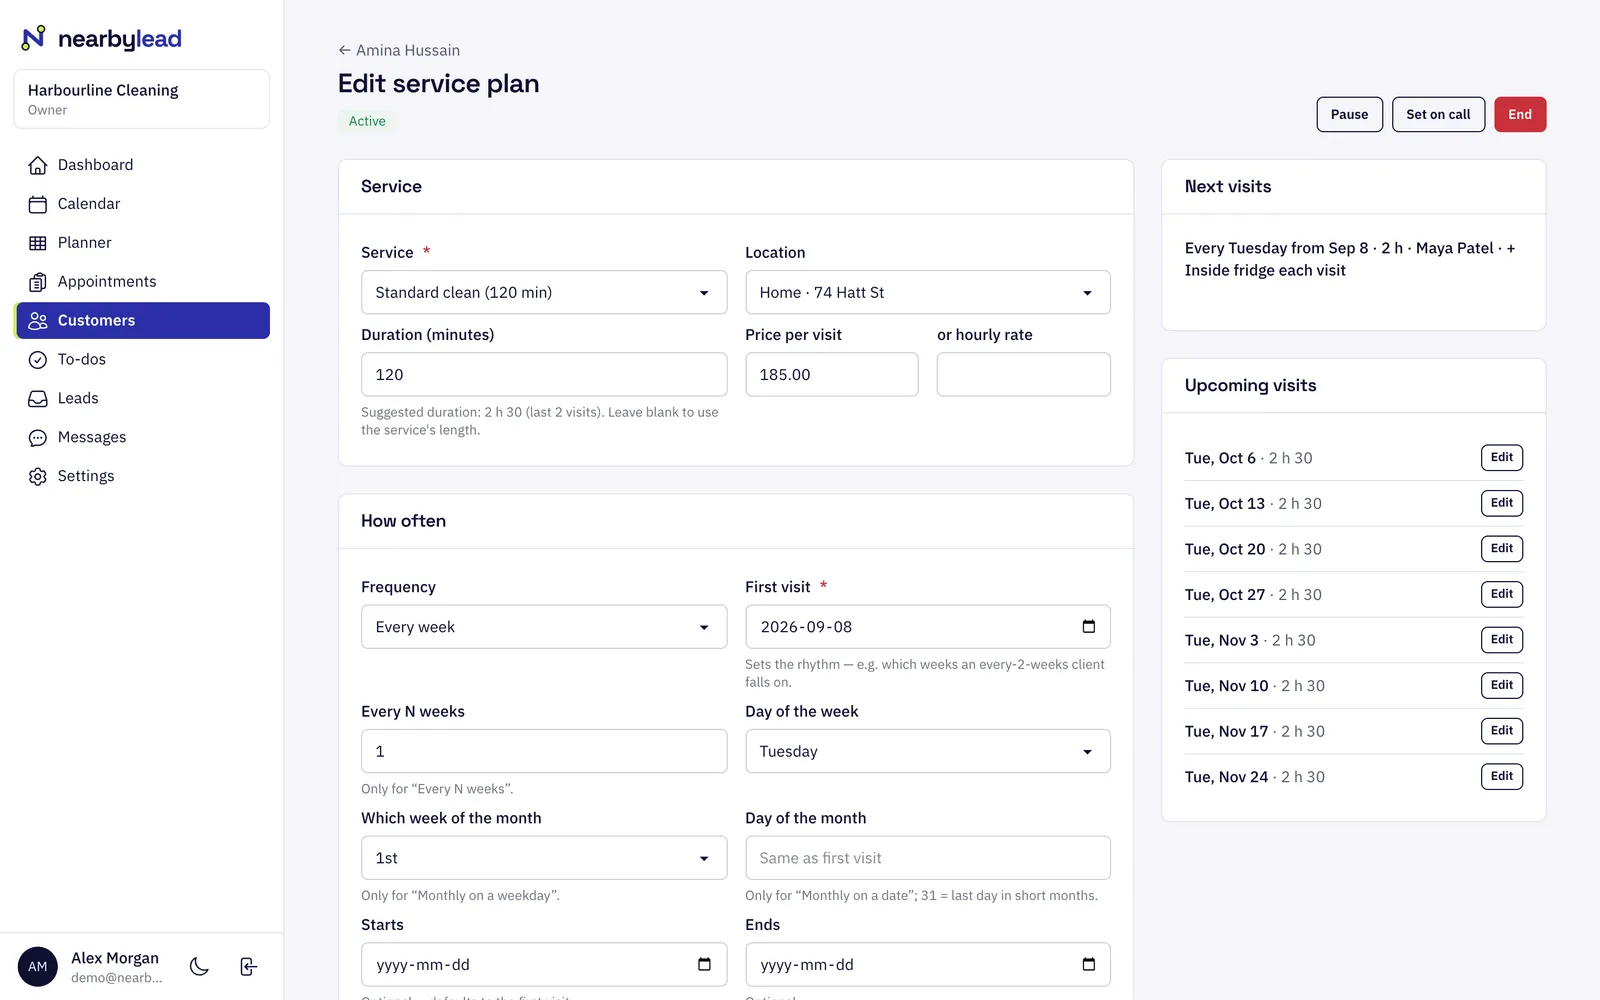Open Day of the week dropdown

coord(928,751)
